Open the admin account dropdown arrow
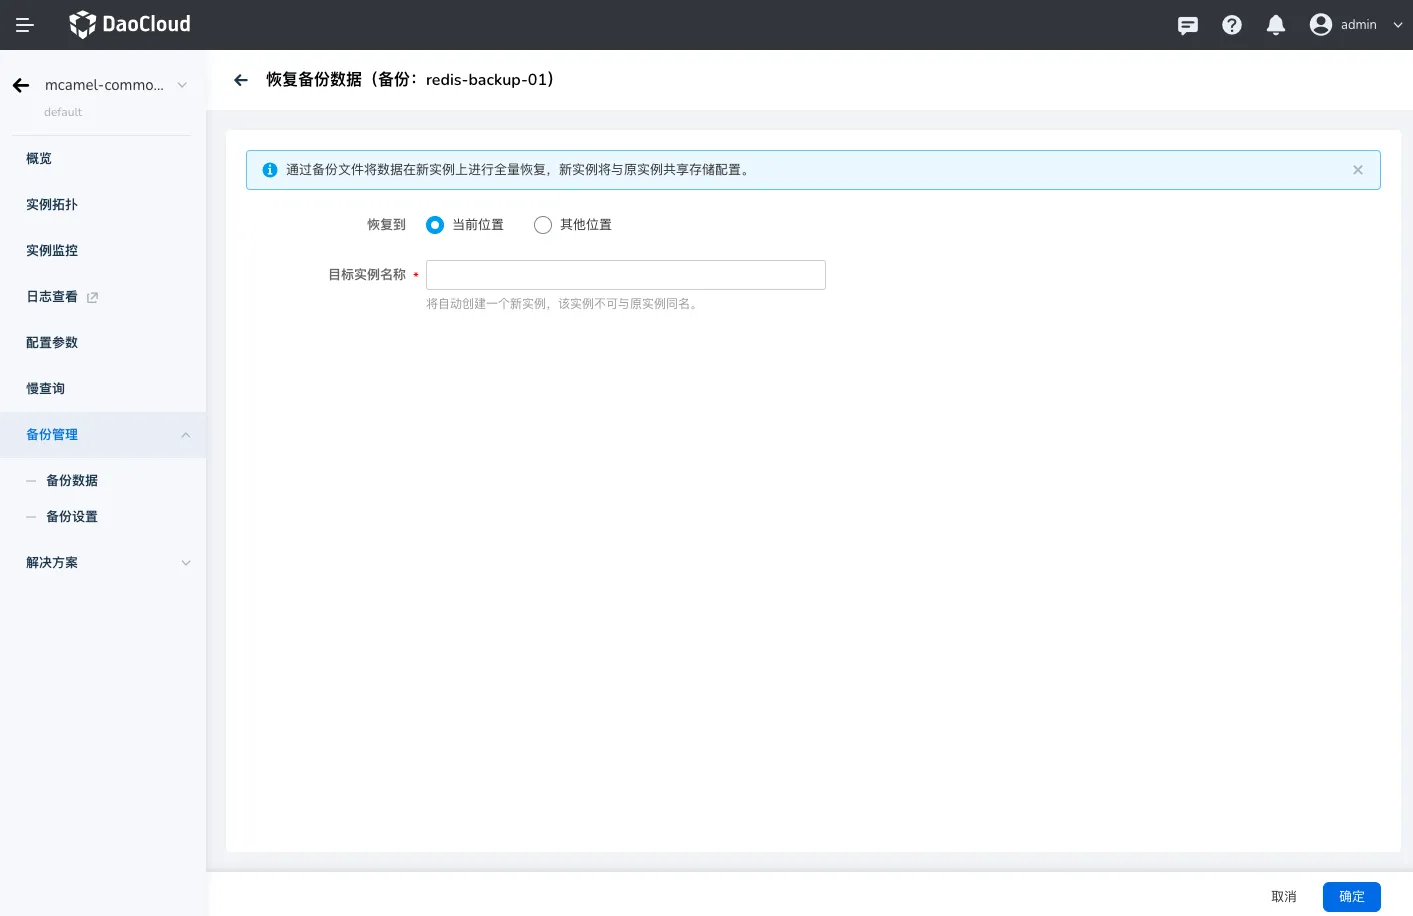 [x=1397, y=25]
